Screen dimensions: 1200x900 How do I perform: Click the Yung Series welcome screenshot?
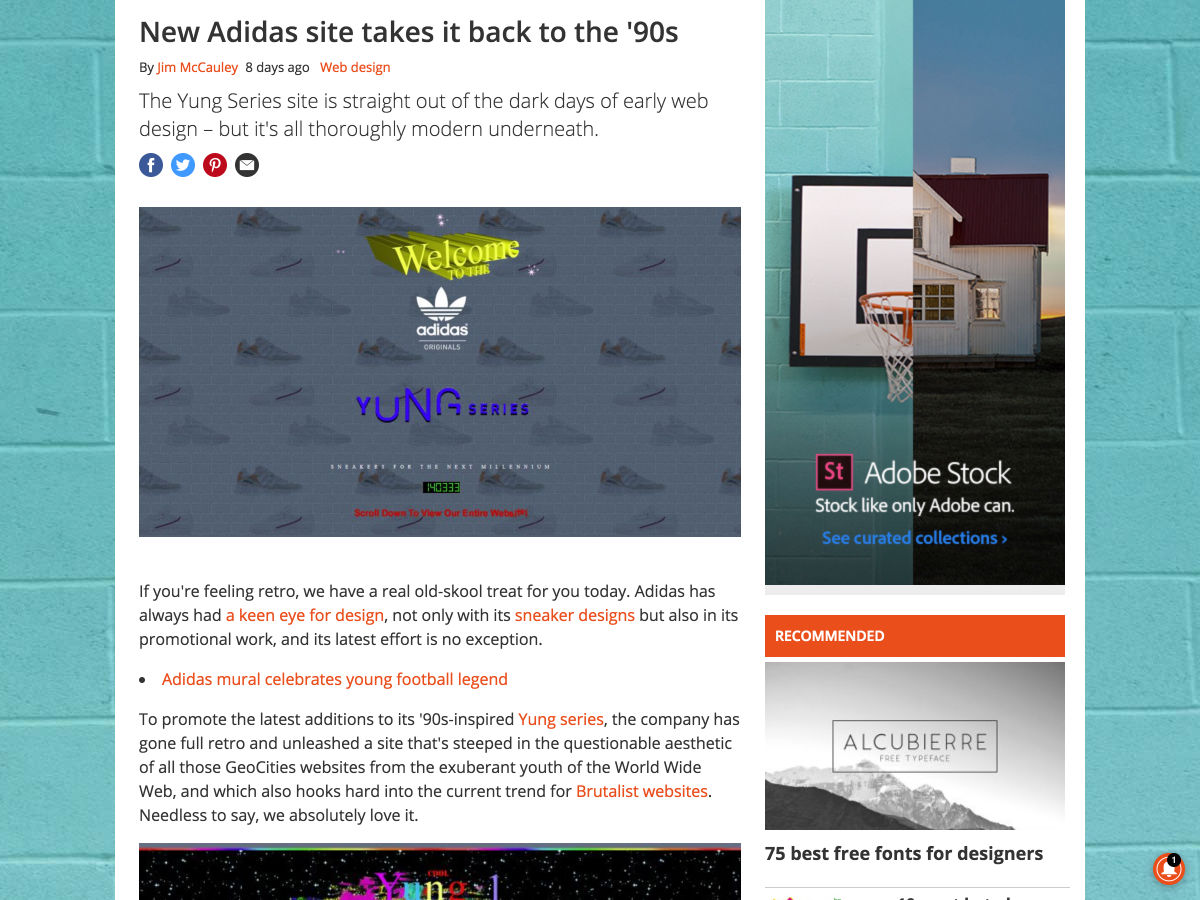[x=440, y=372]
